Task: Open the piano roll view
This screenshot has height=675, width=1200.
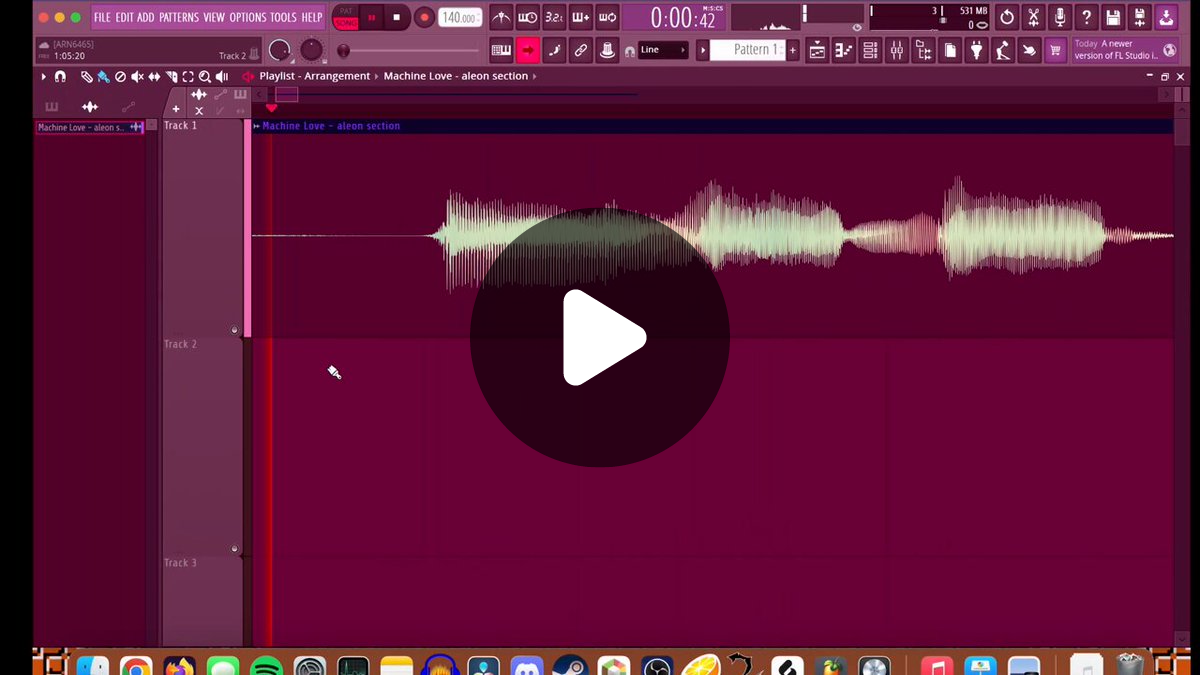Action: [844, 50]
